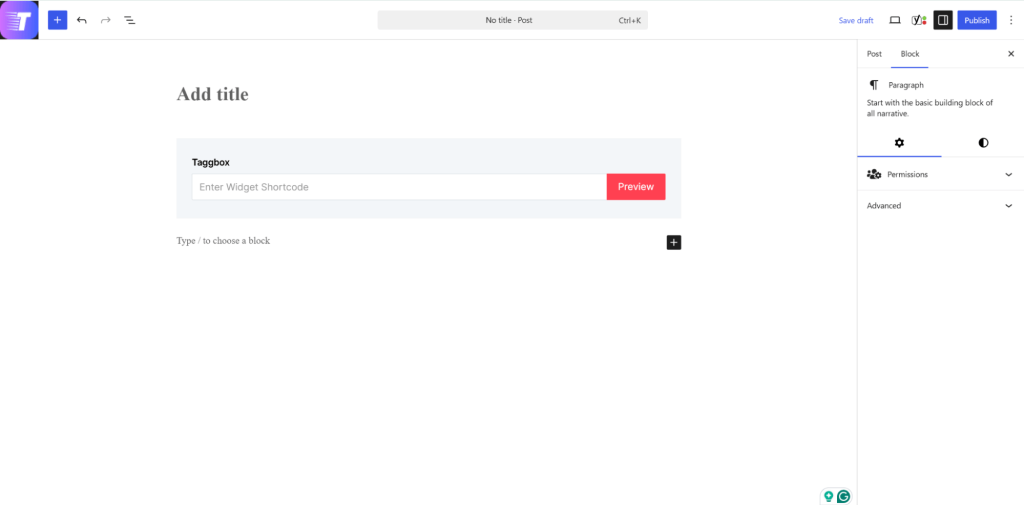The height and width of the screenshot is (505, 1024).
Task: Click Save draft
Action: pyautogui.click(x=856, y=20)
